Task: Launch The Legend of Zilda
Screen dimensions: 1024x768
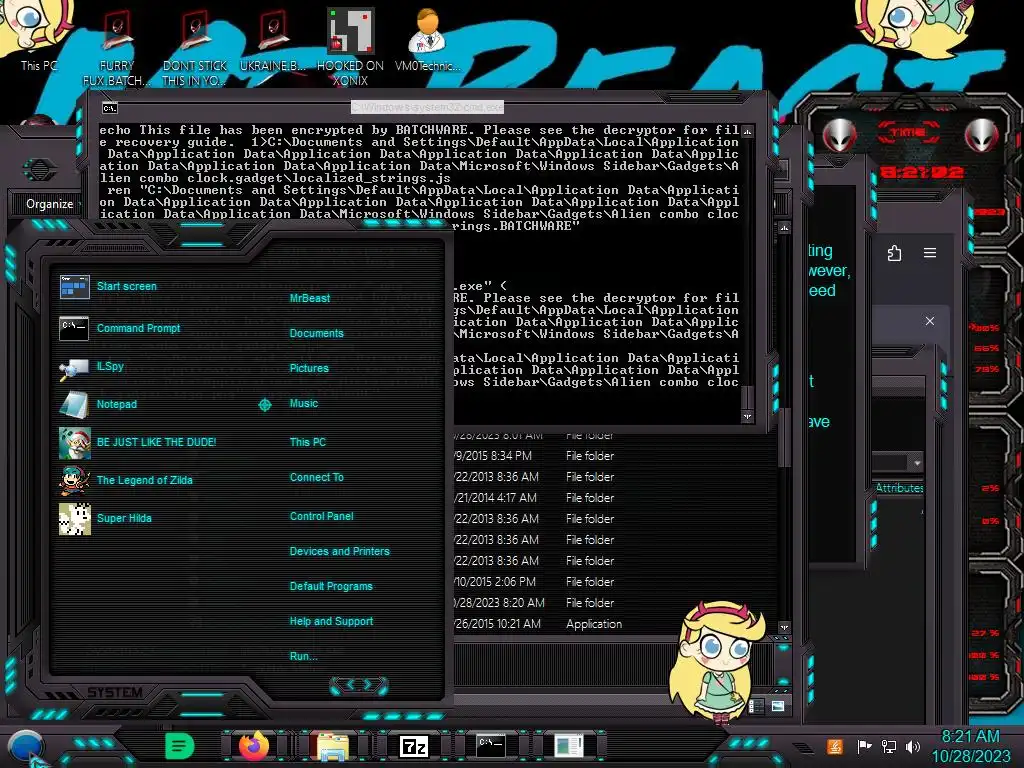Action: (x=125, y=480)
